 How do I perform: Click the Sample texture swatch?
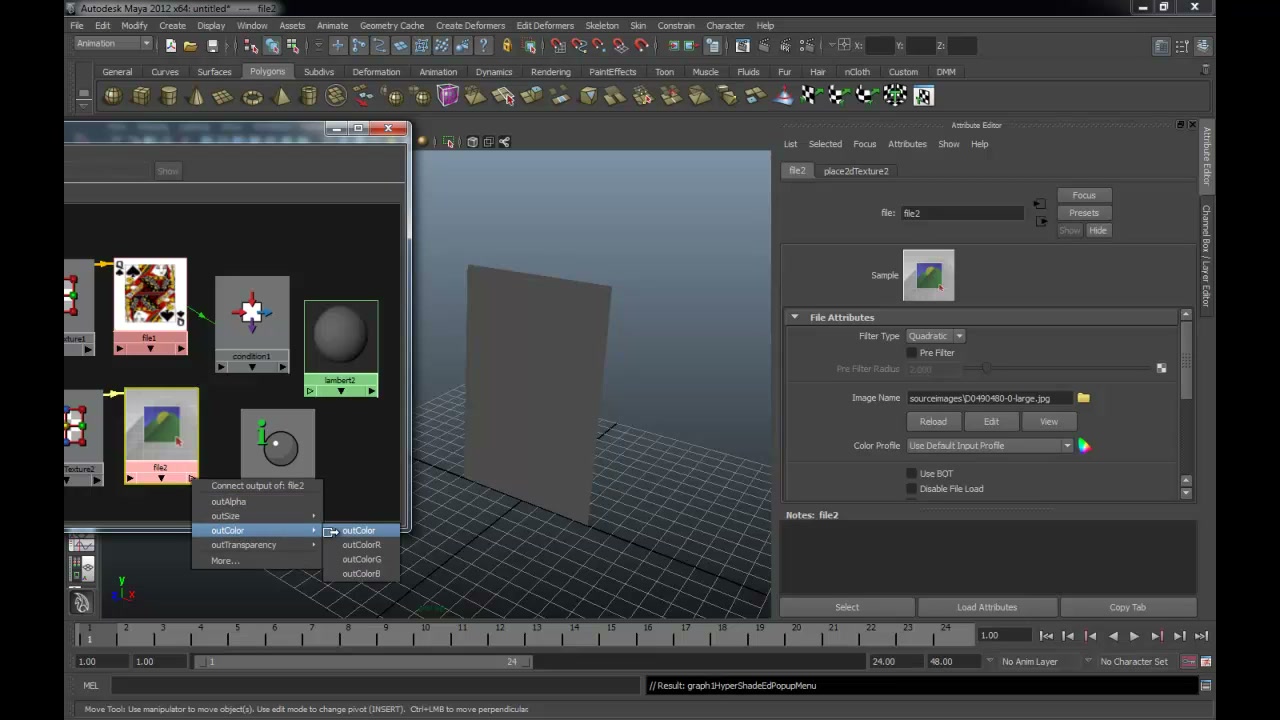[x=929, y=276]
